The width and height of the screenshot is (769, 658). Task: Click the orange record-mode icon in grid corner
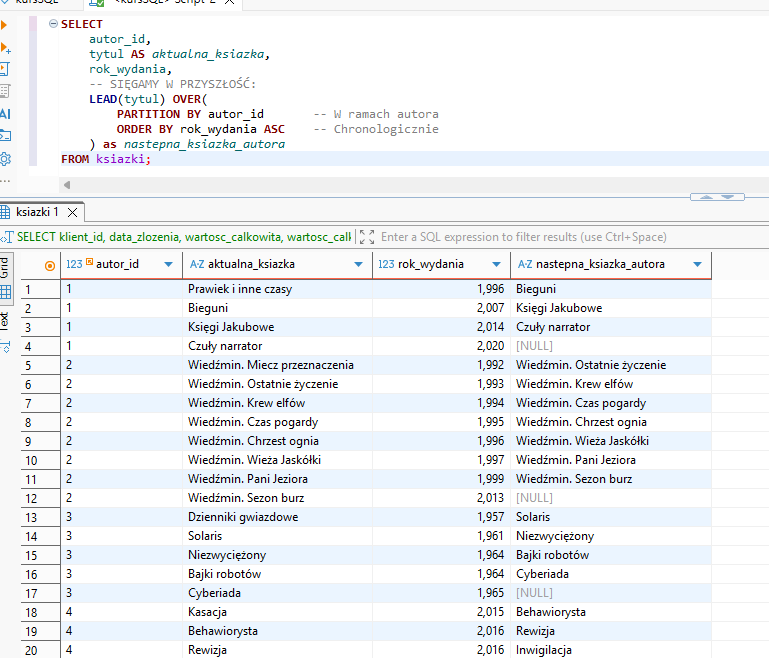(50, 265)
